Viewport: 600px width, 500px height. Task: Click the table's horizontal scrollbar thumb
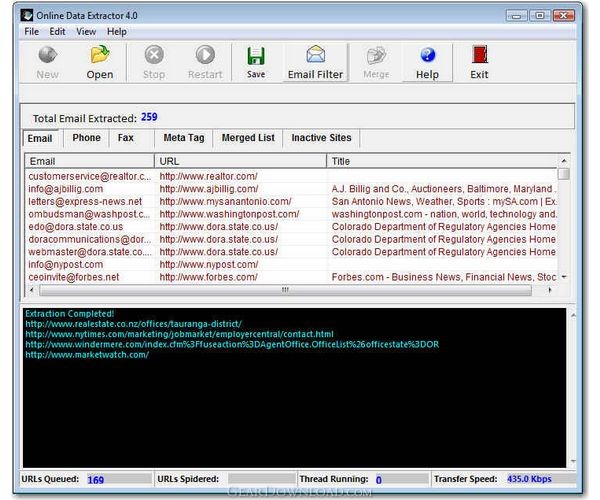[x=285, y=290]
